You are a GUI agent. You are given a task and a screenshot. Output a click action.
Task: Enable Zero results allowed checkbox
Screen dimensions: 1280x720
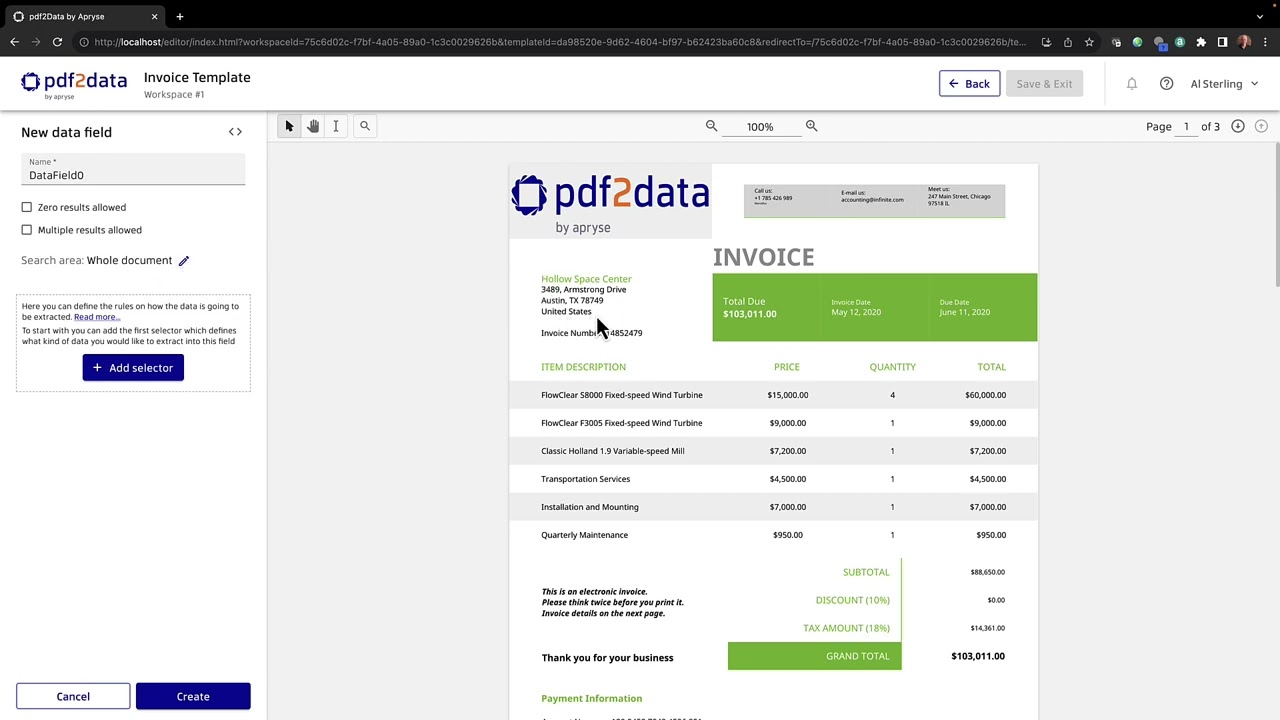pyautogui.click(x=27, y=207)
